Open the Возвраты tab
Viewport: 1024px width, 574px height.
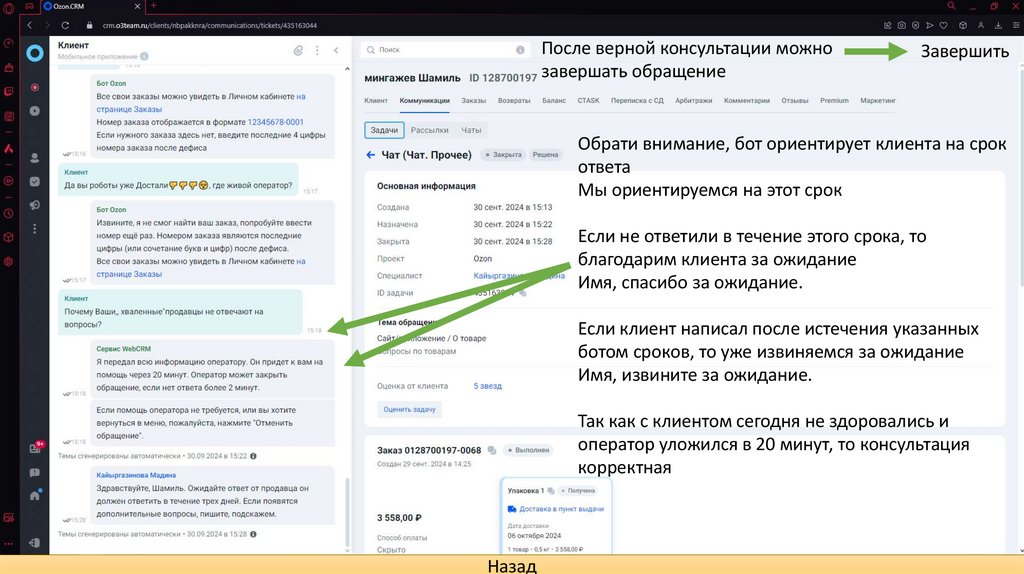click(x=514, y=101)
